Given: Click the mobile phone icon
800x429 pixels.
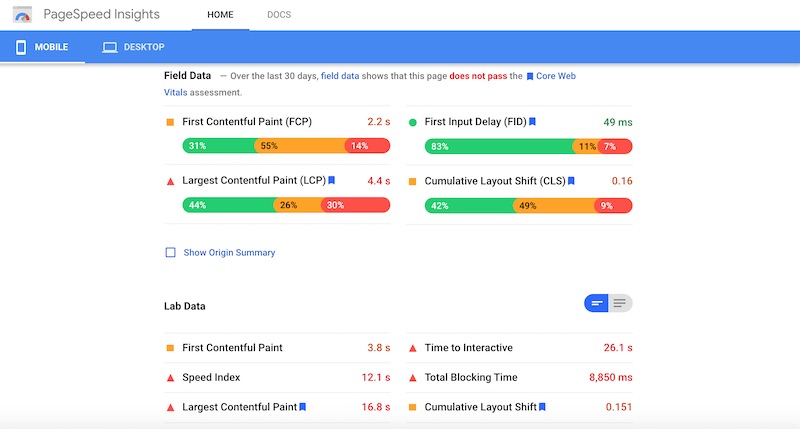Looking at the screenshot, I should pyautogui.click(x=21, y=47).
